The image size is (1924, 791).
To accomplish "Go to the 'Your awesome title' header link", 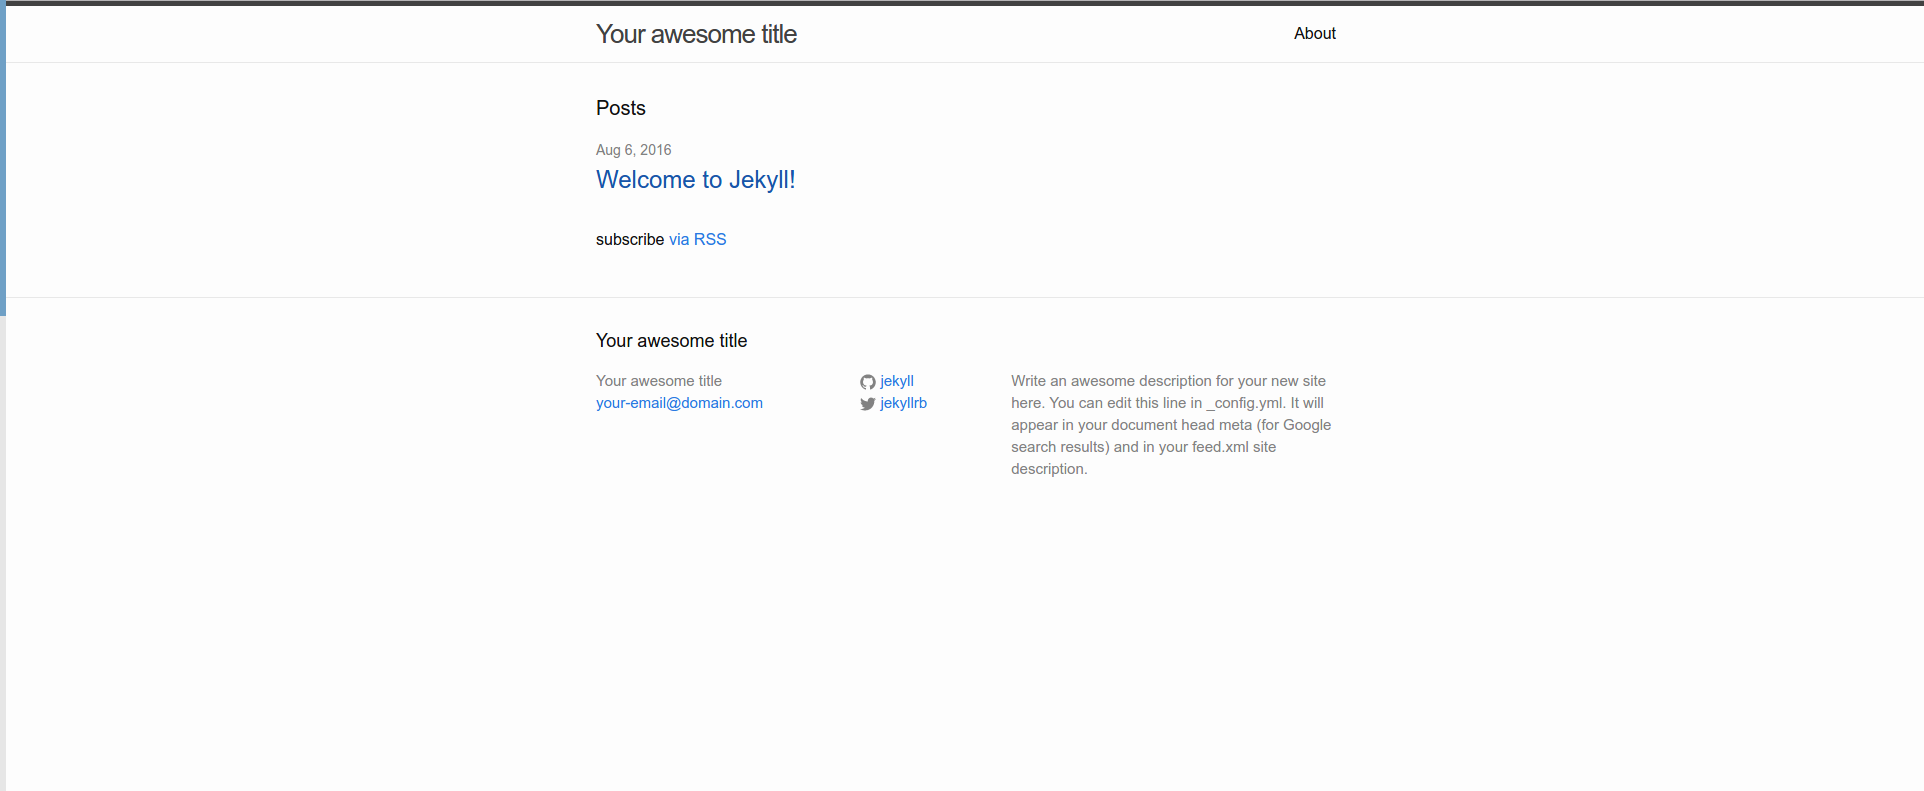I will 696,34.
